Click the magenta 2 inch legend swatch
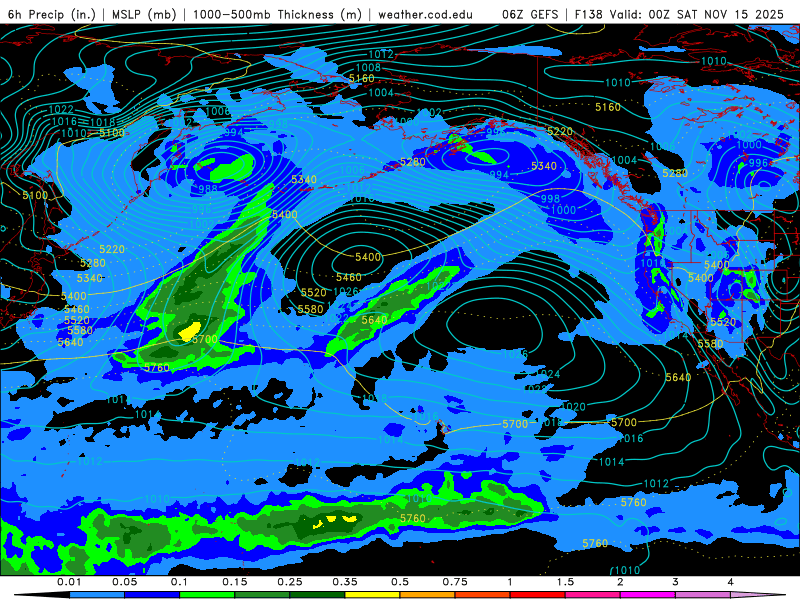800x600 pixels. point(648,595)
